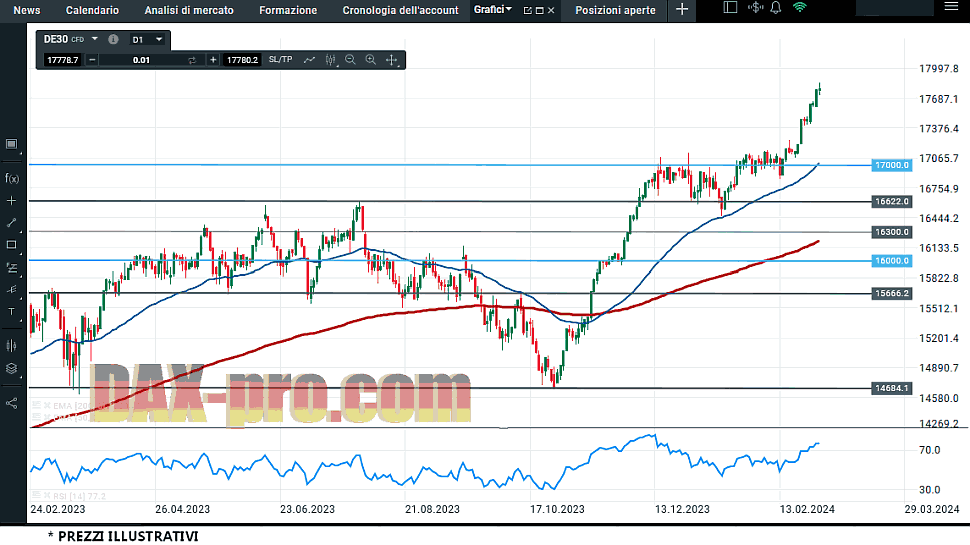Click the RSI [14] 77.2 indicator label

(x=79, y=496)
